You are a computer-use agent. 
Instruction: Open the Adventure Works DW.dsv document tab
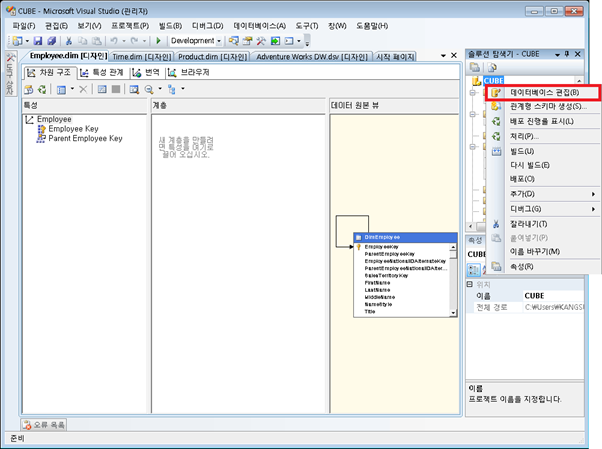(312, 57)
